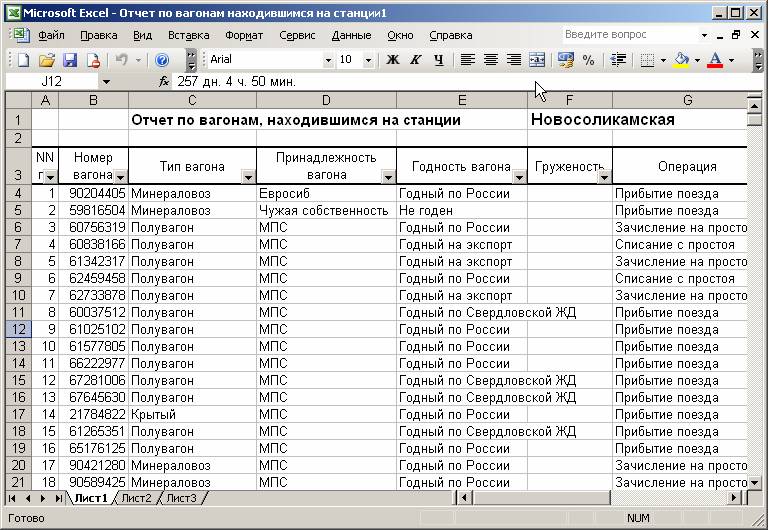Open the Файл menu
This screenshot has height=530, width=768.
(x=51, y=35)
